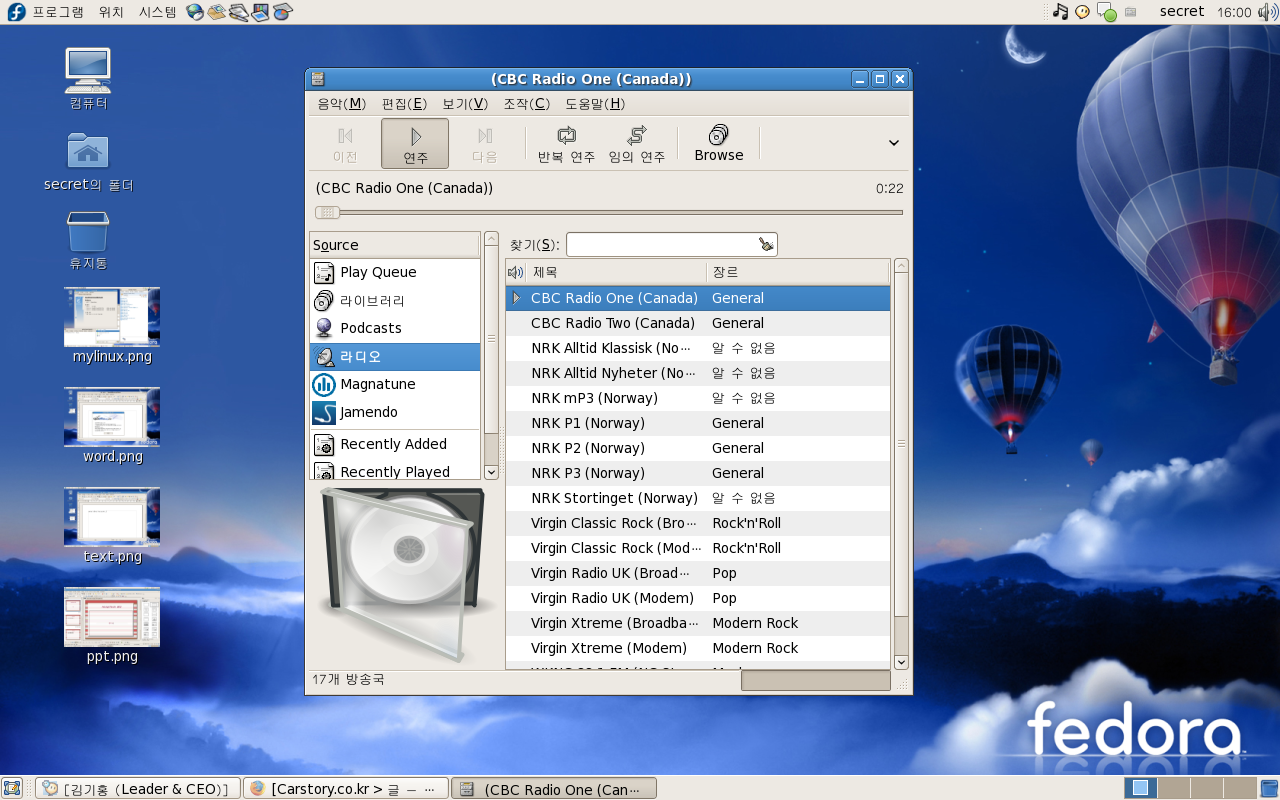The image size is (1280, 800).
Task: Select NRK Stortinget (Norway) station
Action: pyautogui.click(x=698, y=498)
